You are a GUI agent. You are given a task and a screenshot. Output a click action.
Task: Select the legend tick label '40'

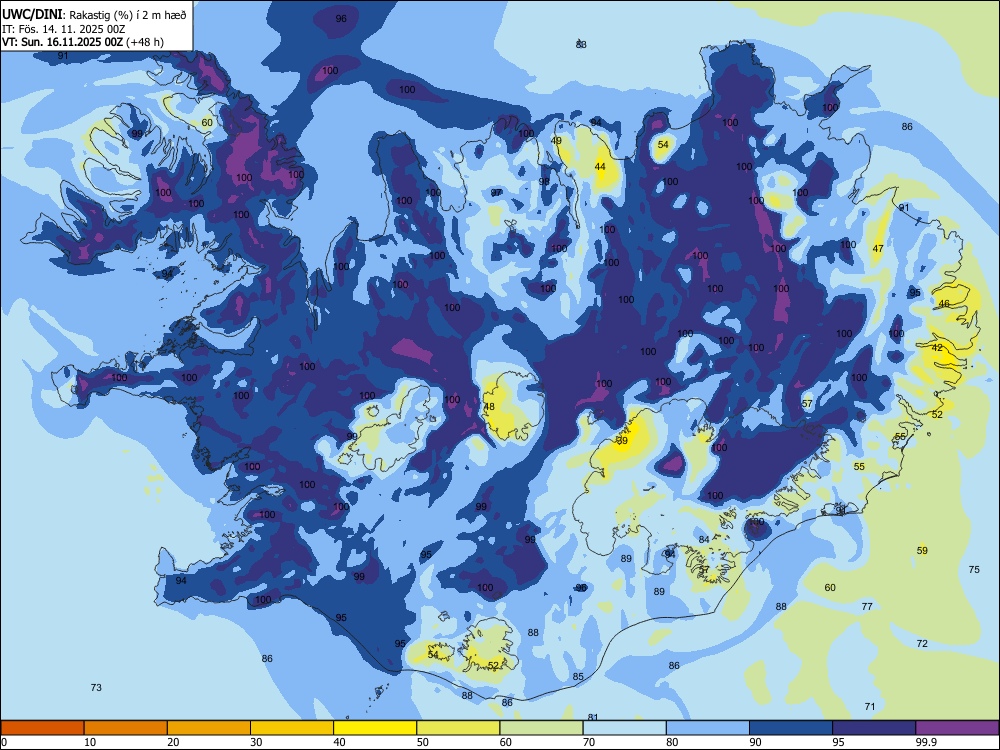pos(340,742)
